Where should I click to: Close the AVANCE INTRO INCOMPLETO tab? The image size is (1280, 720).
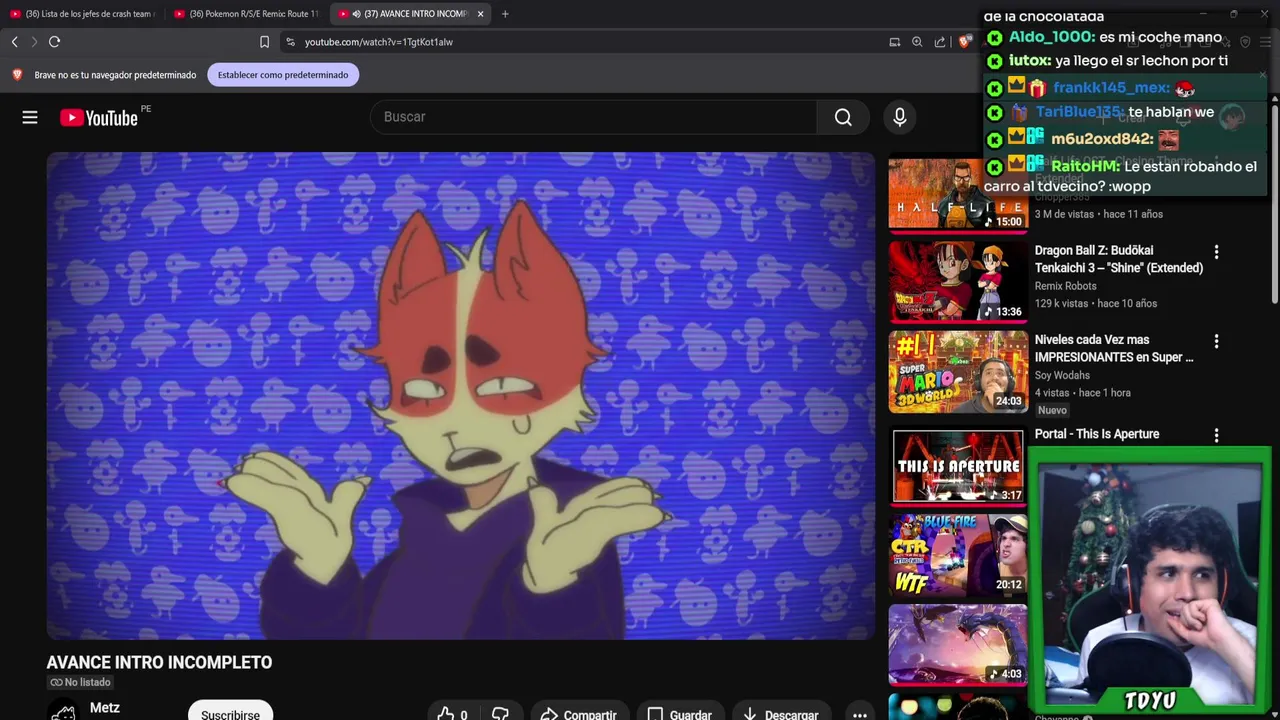(480, 14)
